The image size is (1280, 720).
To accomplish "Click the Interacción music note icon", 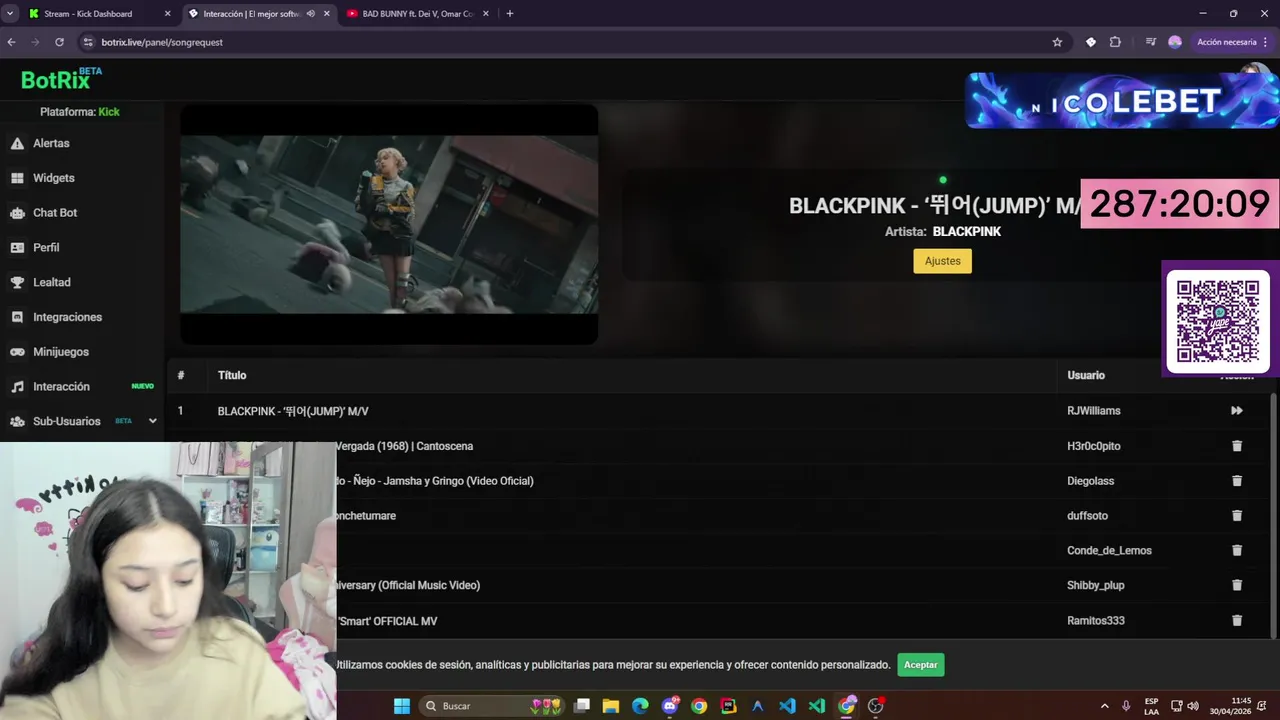I will (x=17, y=386).
